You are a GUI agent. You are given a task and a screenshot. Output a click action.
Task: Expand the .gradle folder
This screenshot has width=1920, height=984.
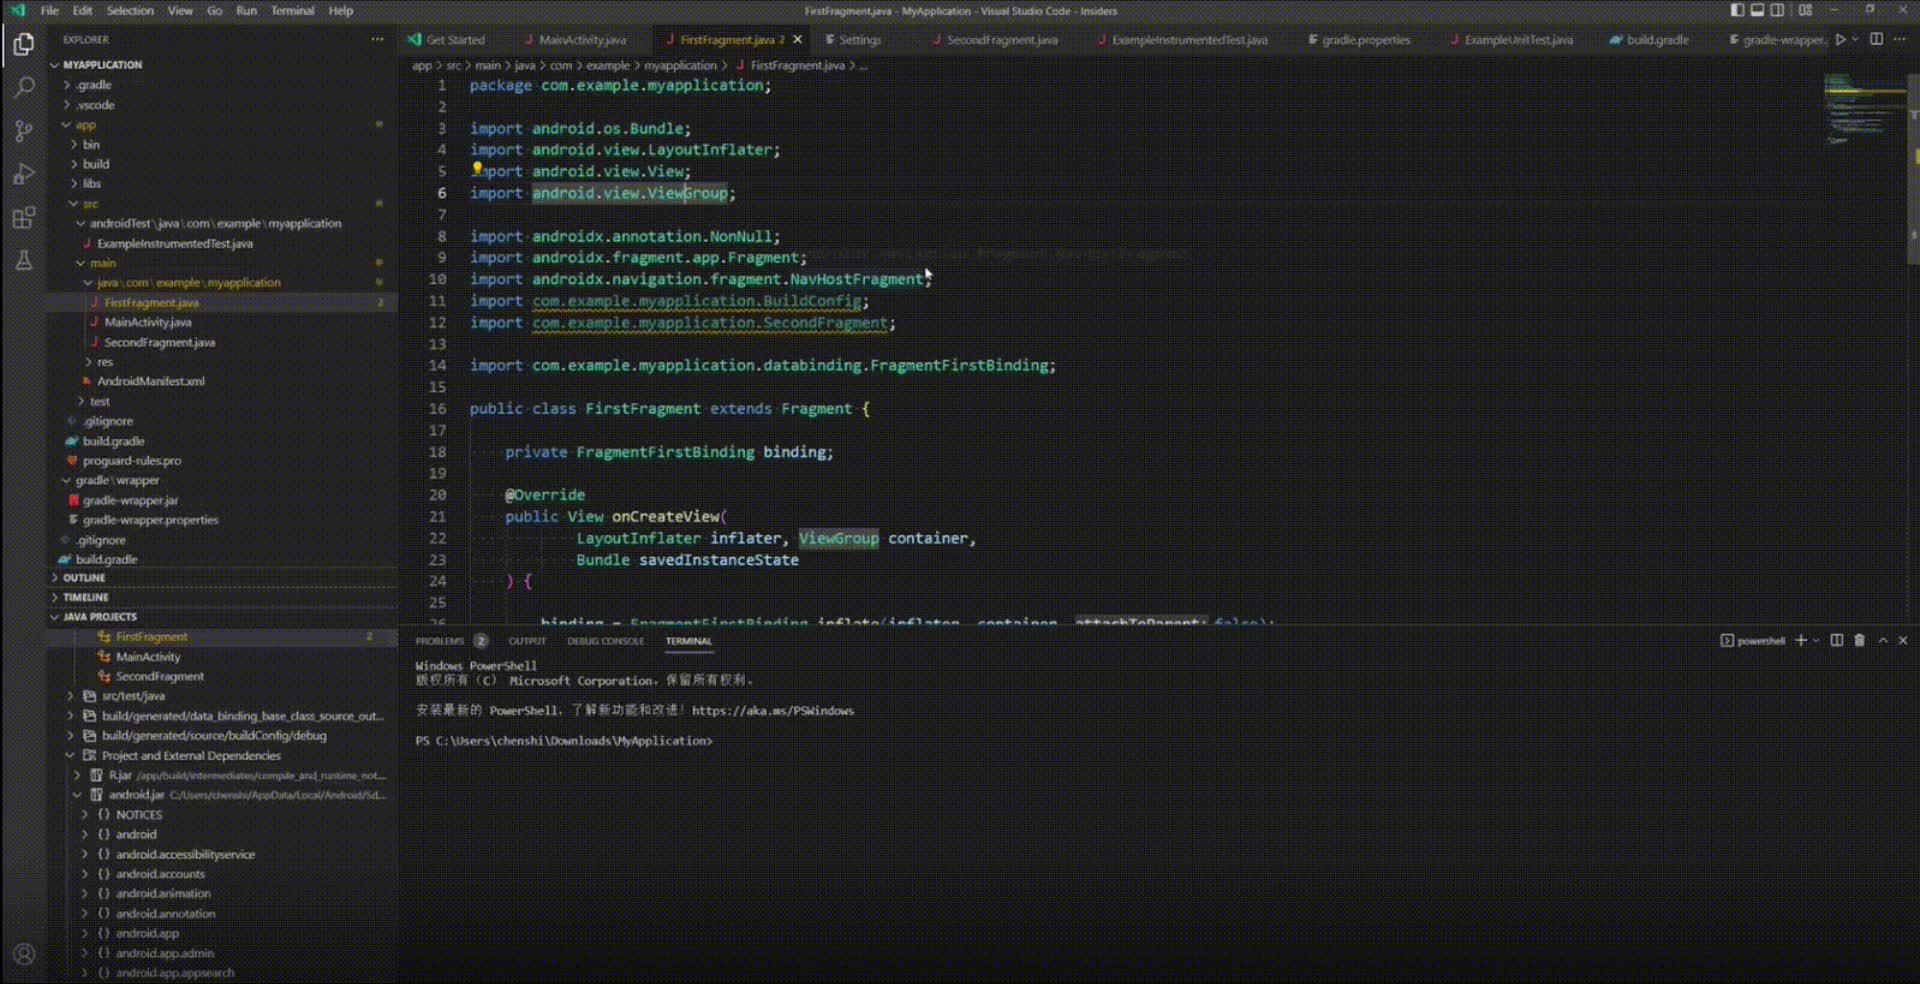click(x=93, y=85)
